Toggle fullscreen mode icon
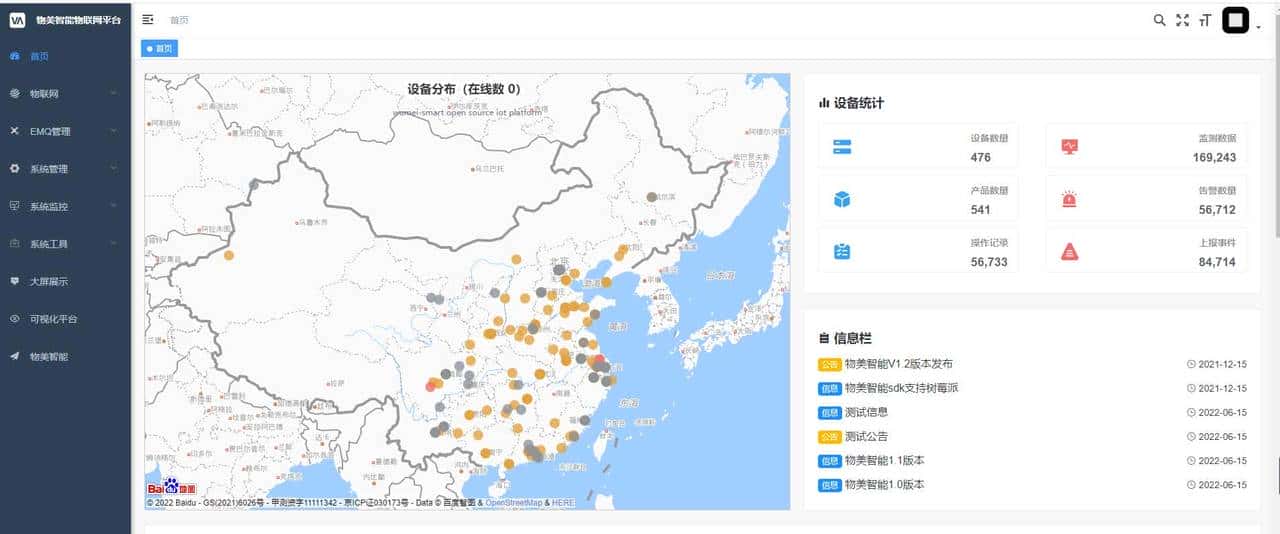The width and height of the screenshot is (1280, 534). point(1182,20)
